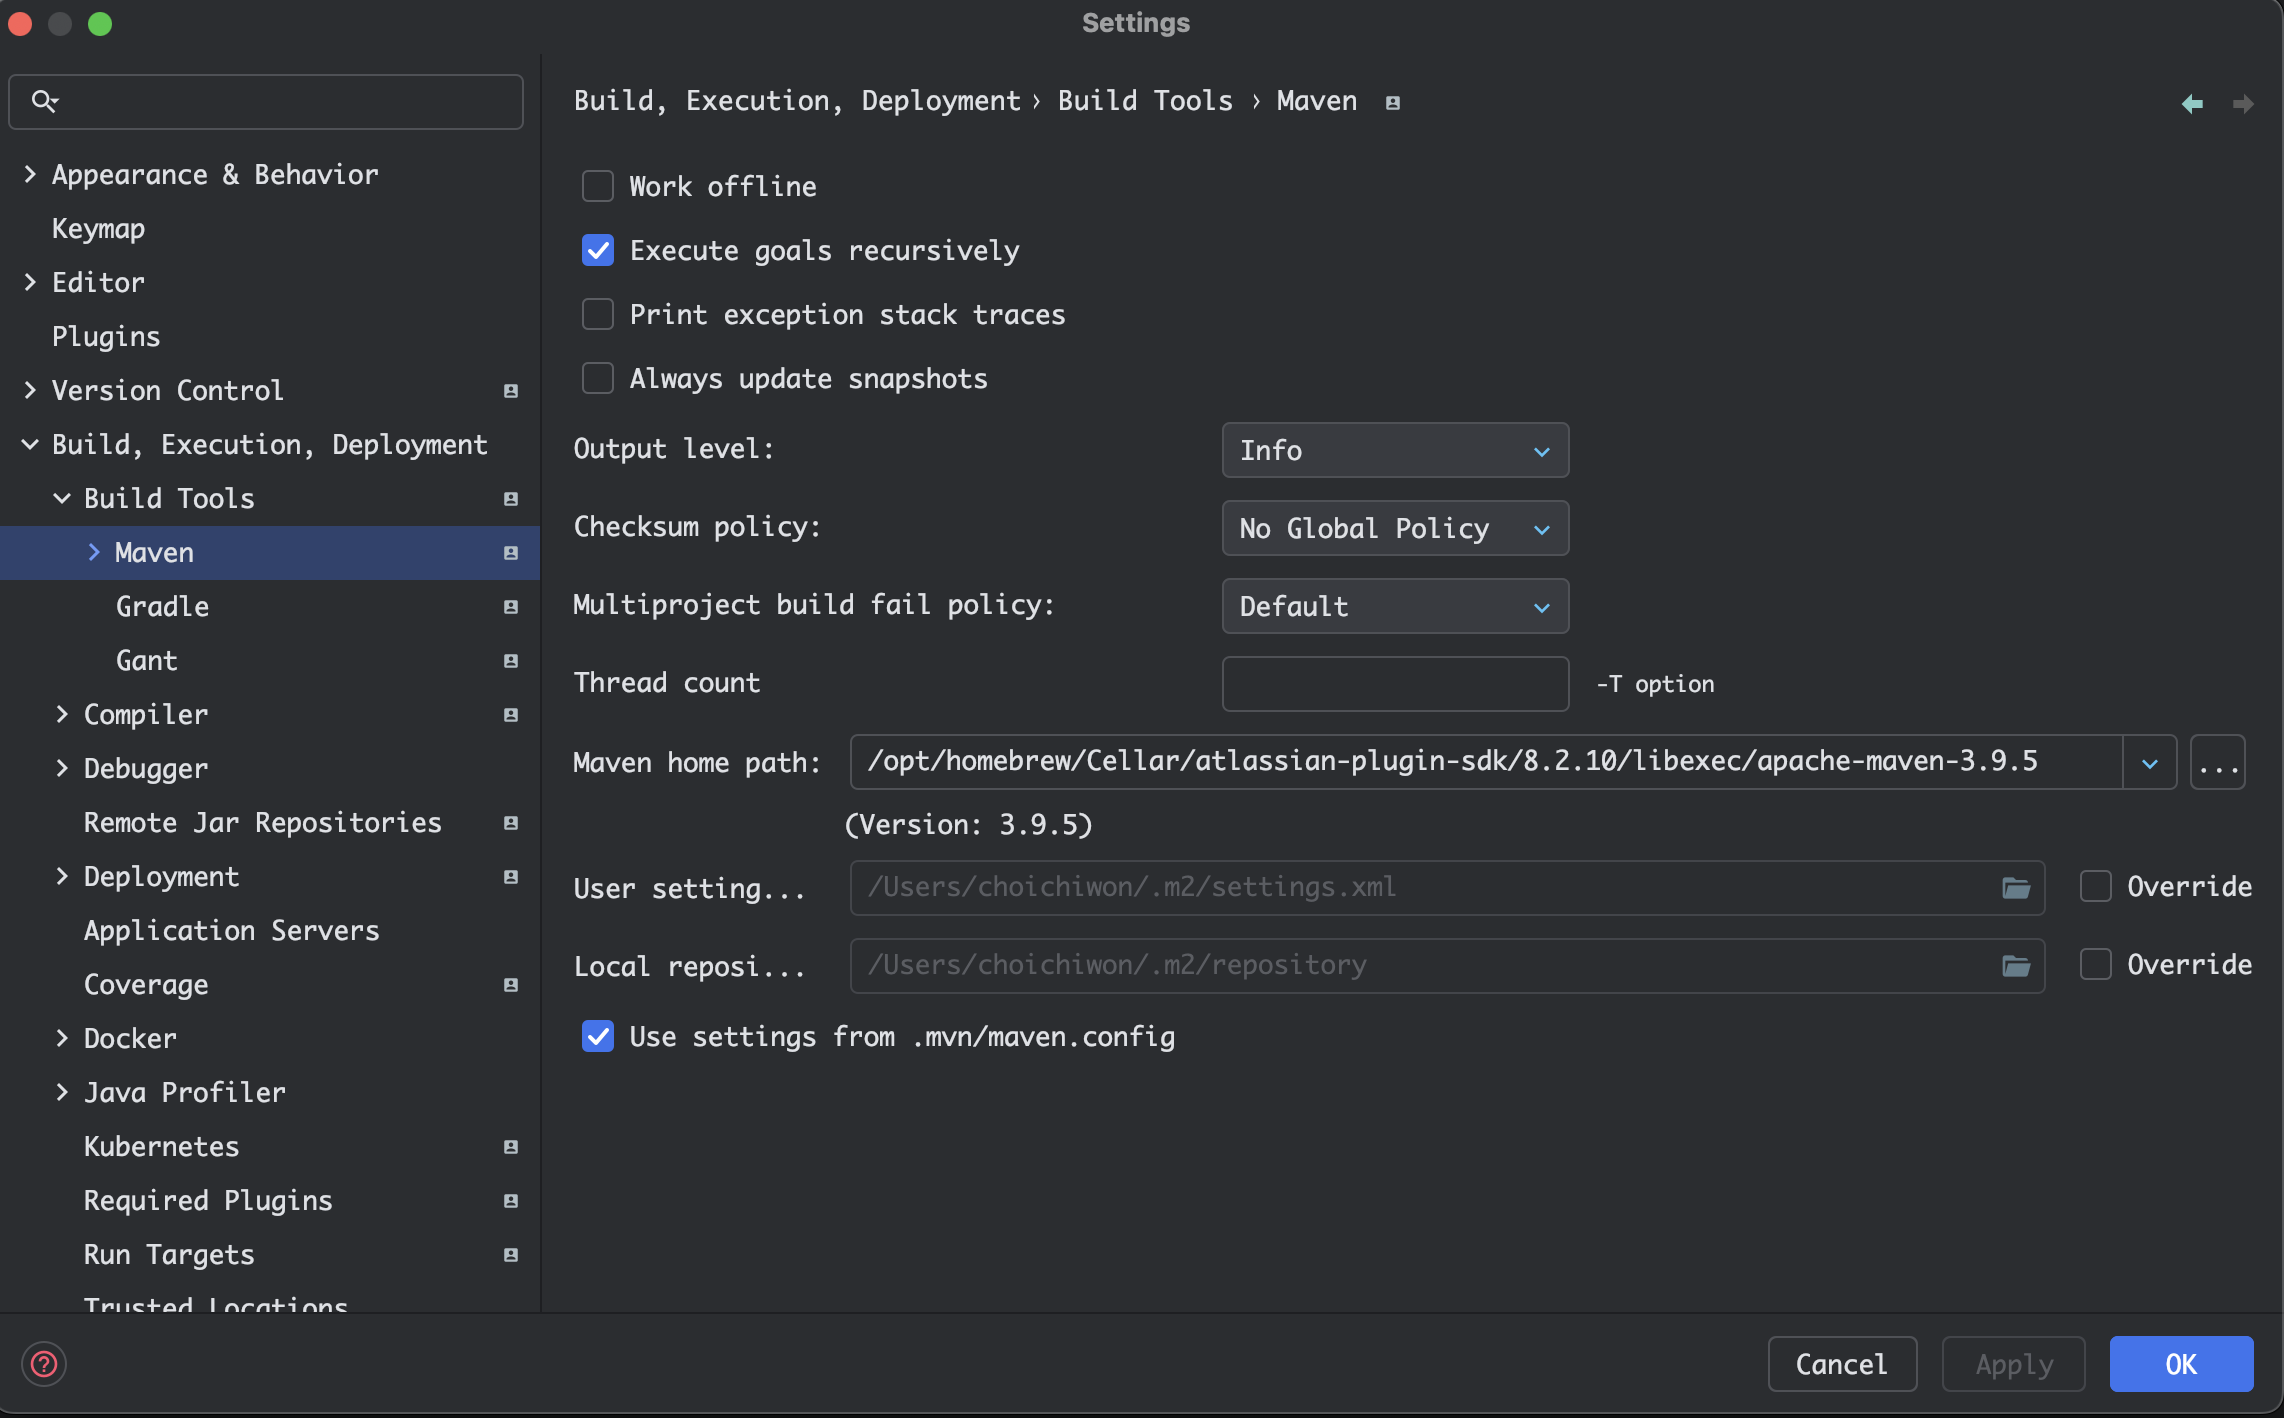Image resolution: width=2284 pixels, height=1418 pixels.
Task: Open the Output level dropdown
Action: click(x=1394, y=451)
